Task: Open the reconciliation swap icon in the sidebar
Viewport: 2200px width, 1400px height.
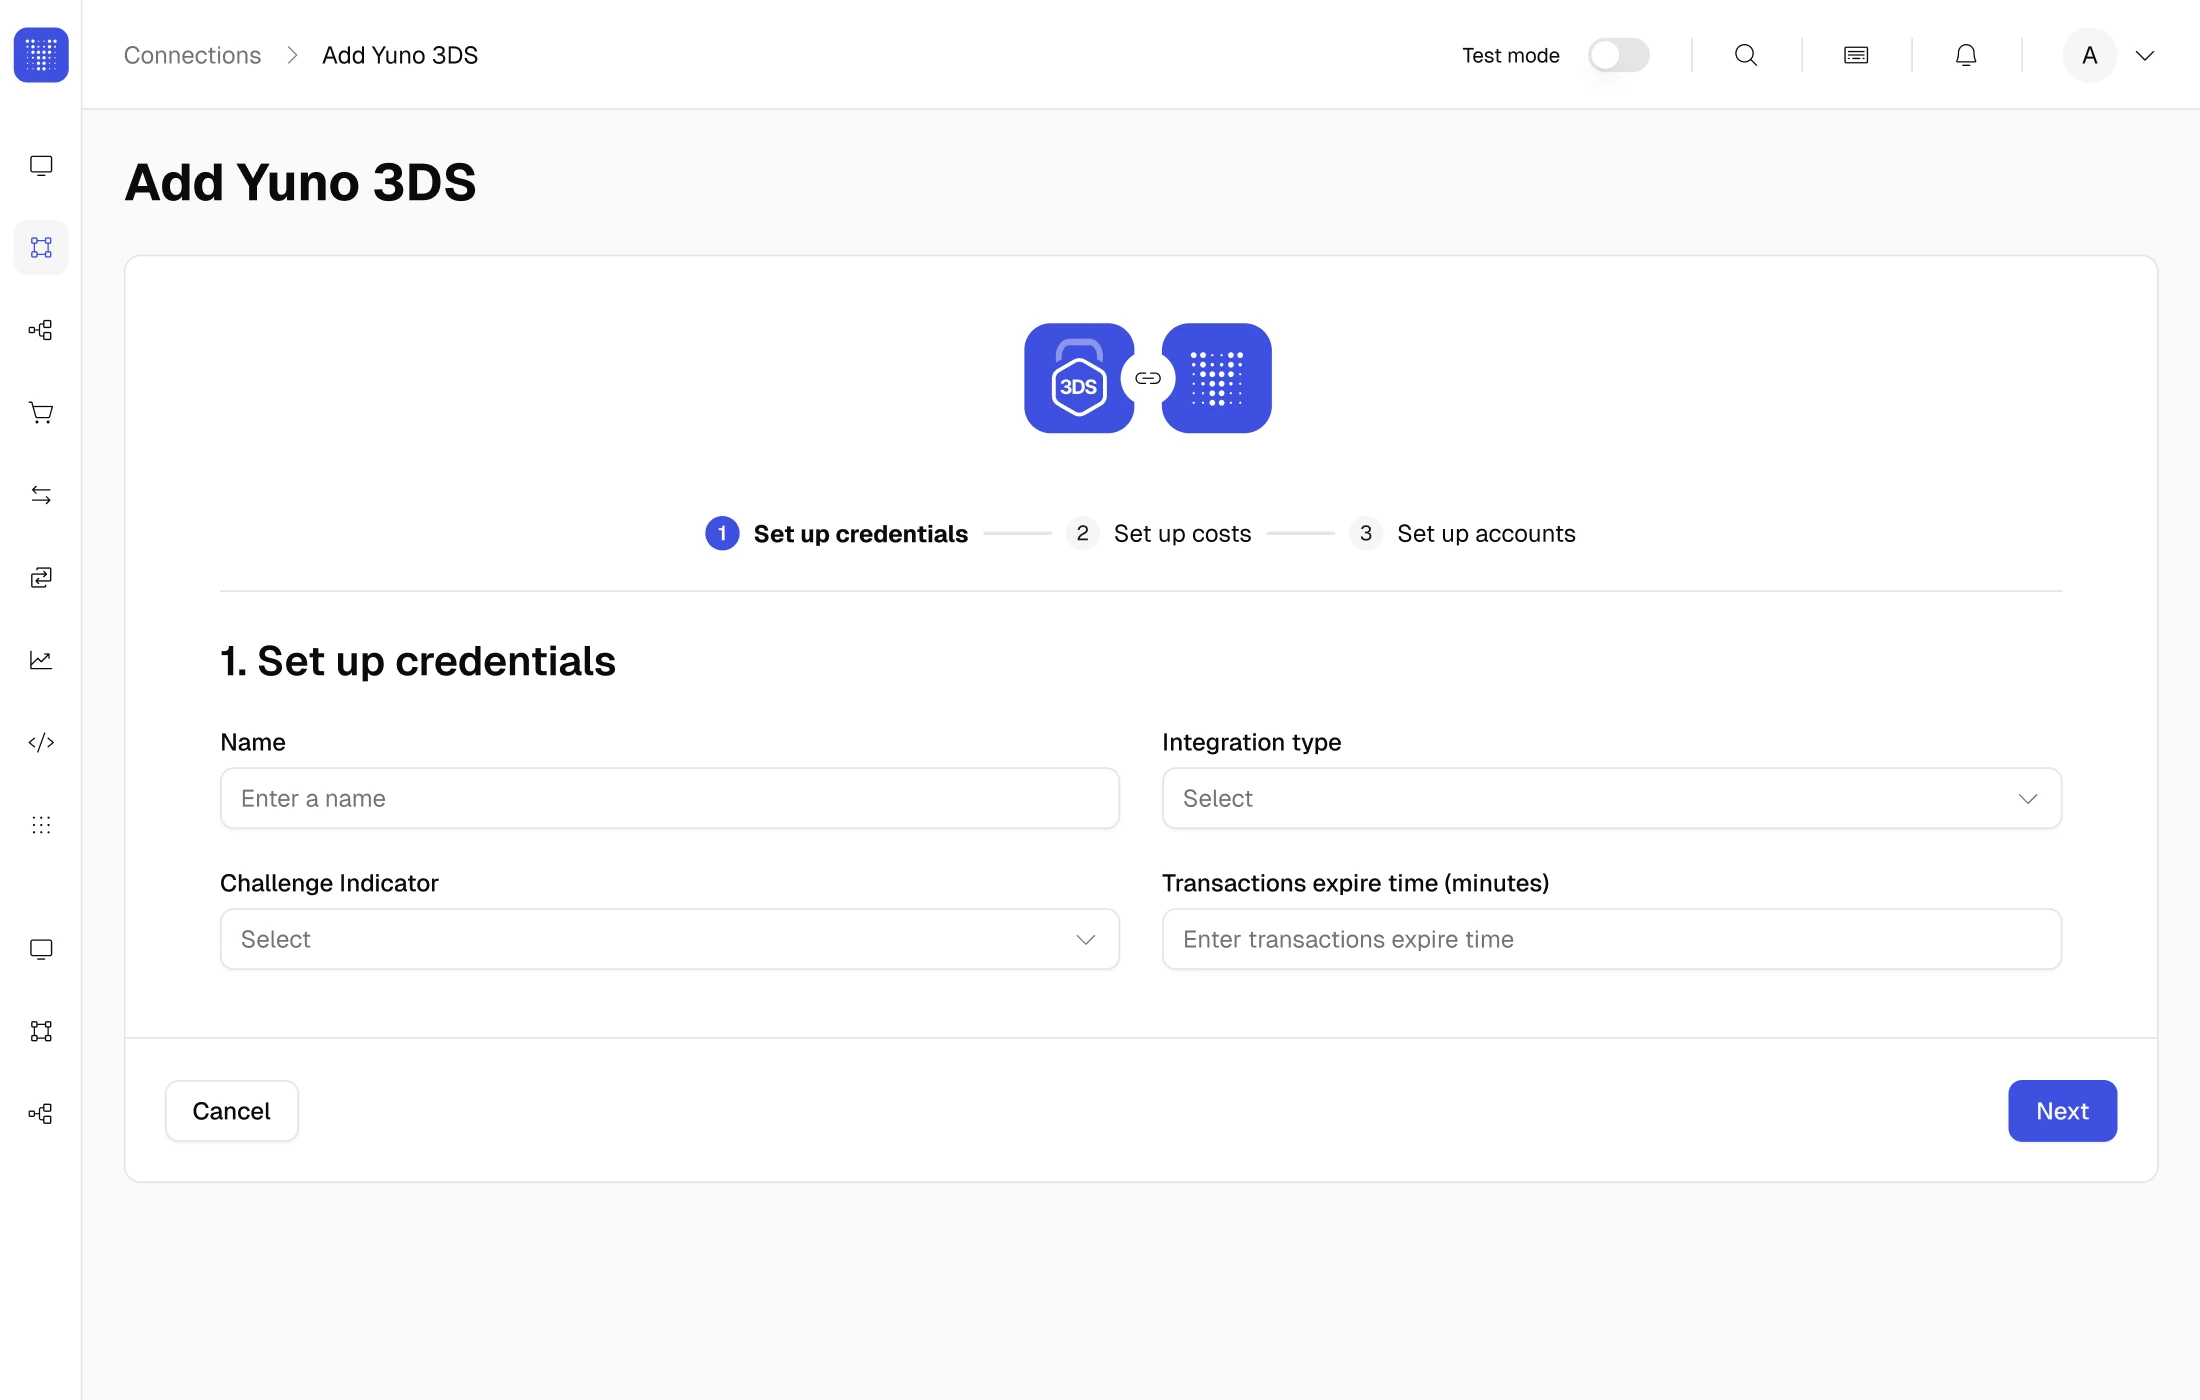Action: point(41,577)
